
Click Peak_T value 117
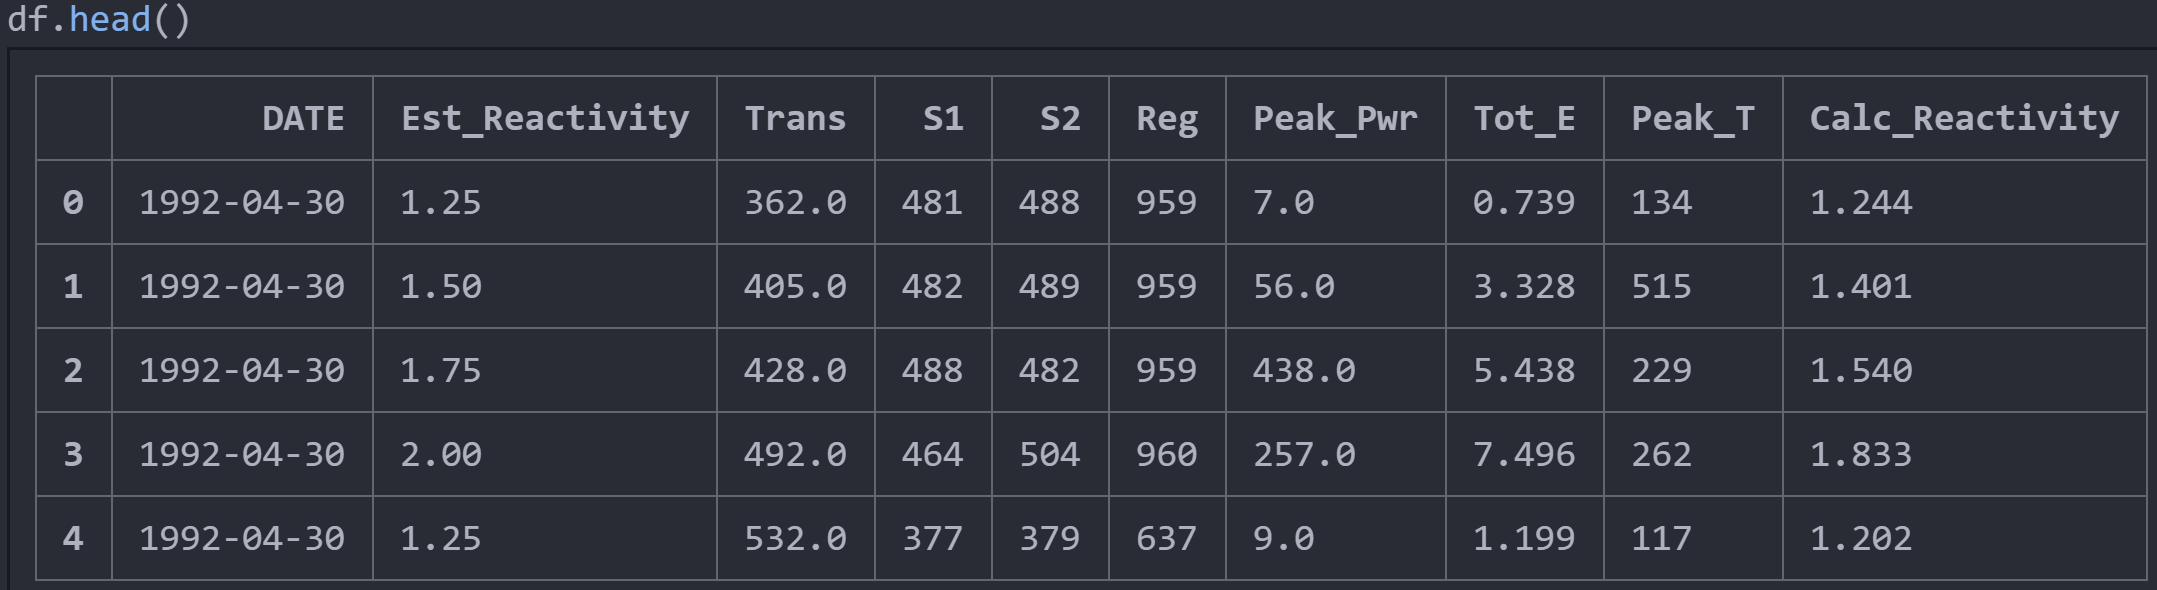pyautogui.click(x=1662, y=539)
